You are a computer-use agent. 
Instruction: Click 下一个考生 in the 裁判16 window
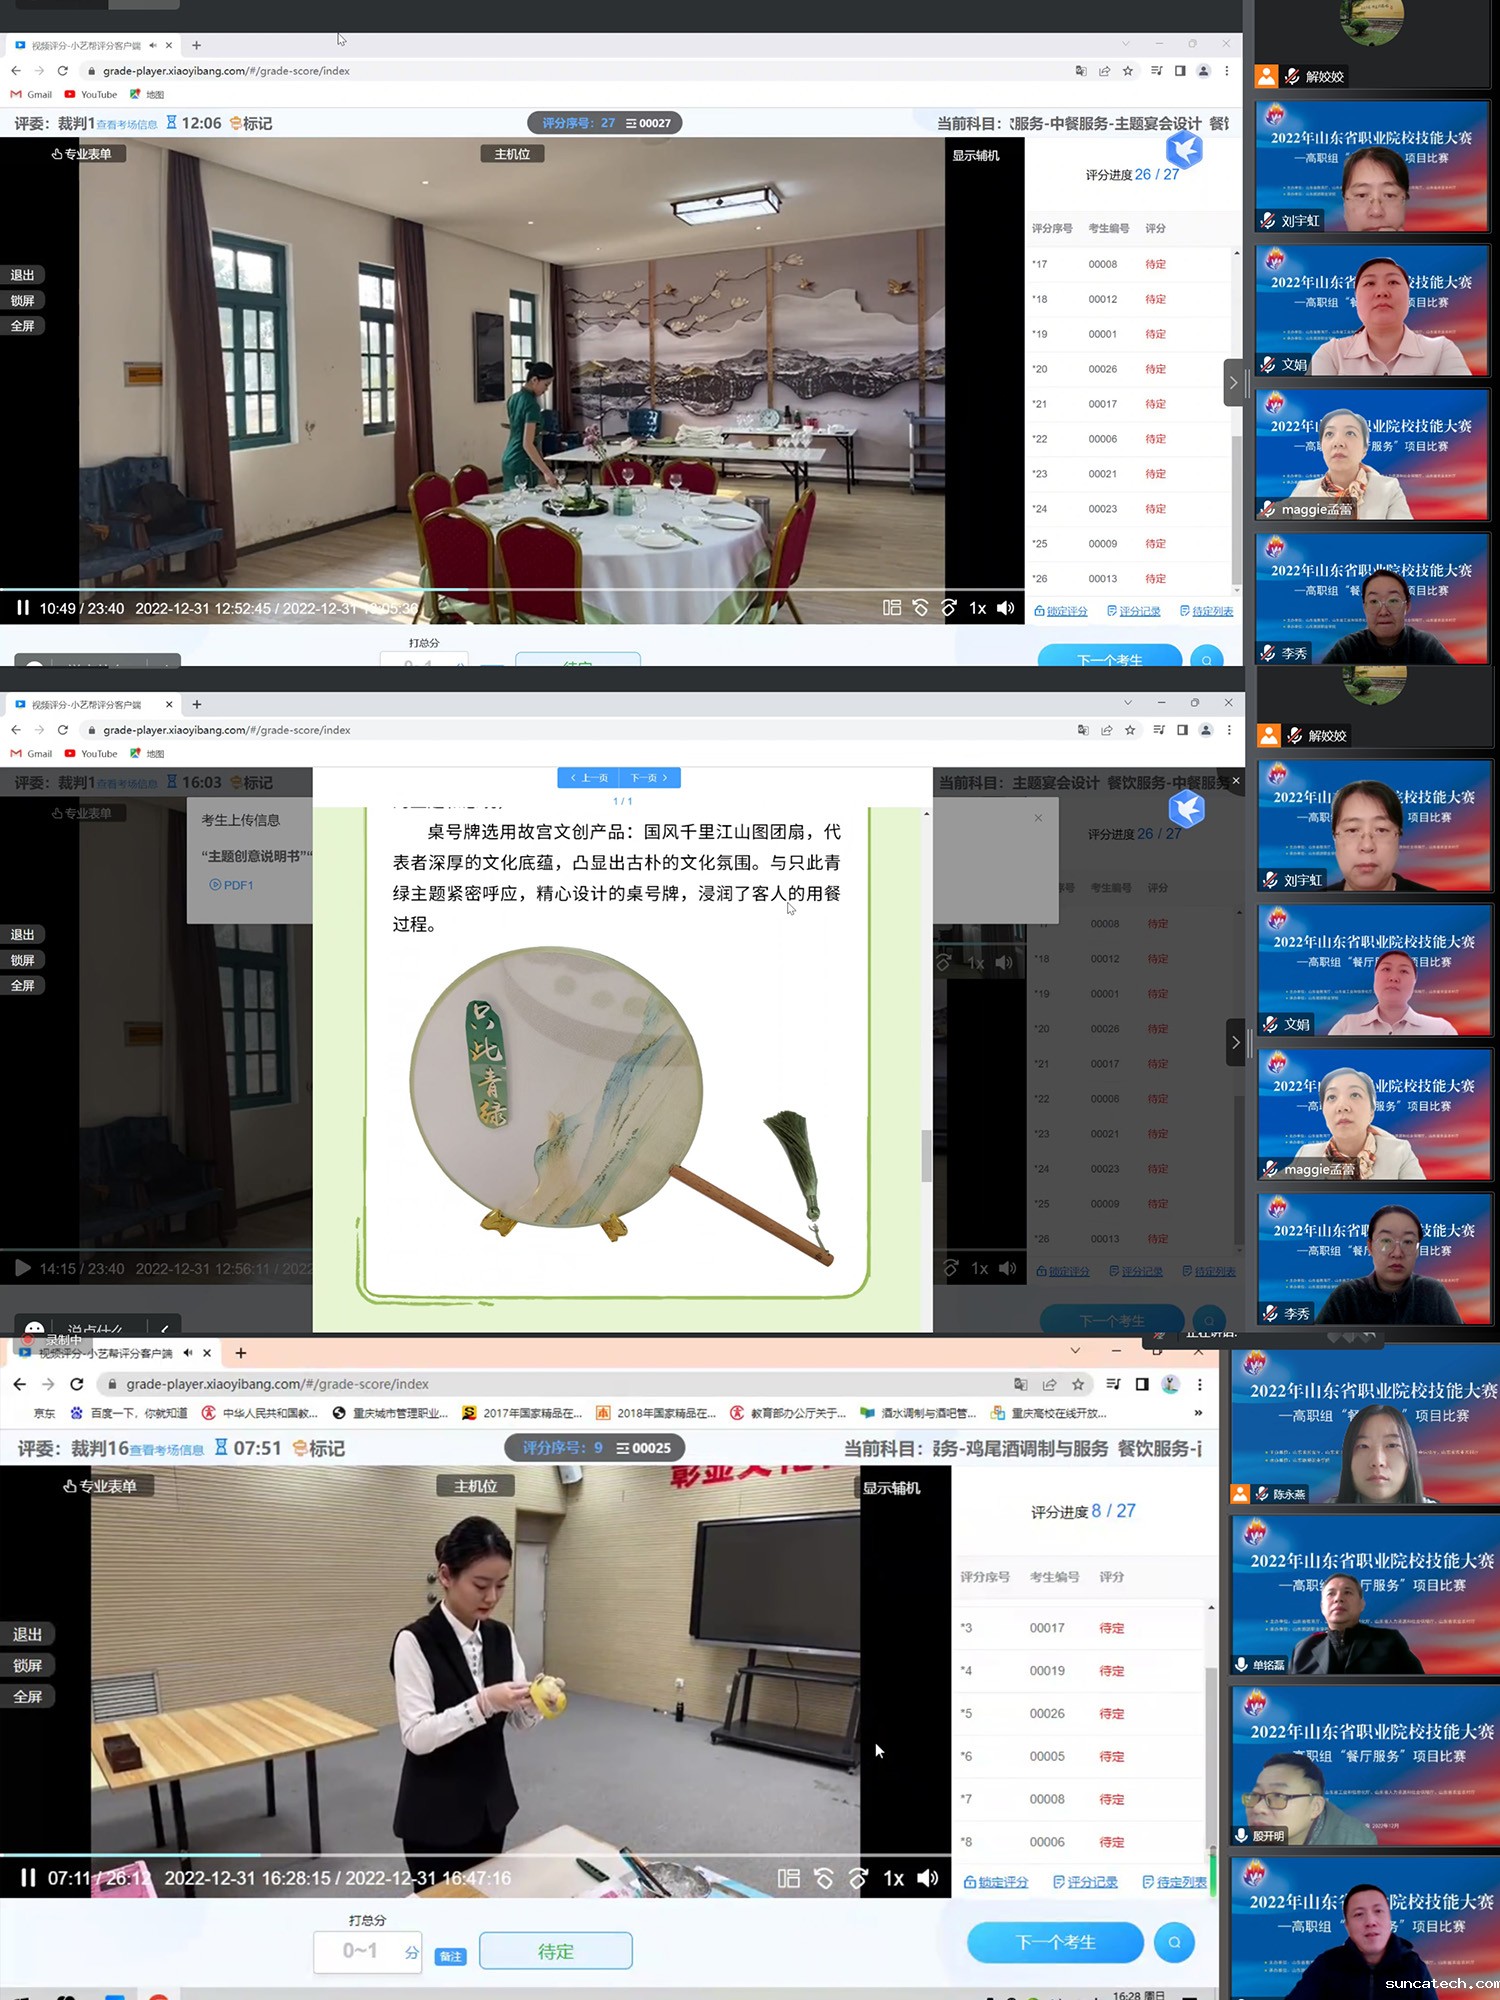1055,1942
